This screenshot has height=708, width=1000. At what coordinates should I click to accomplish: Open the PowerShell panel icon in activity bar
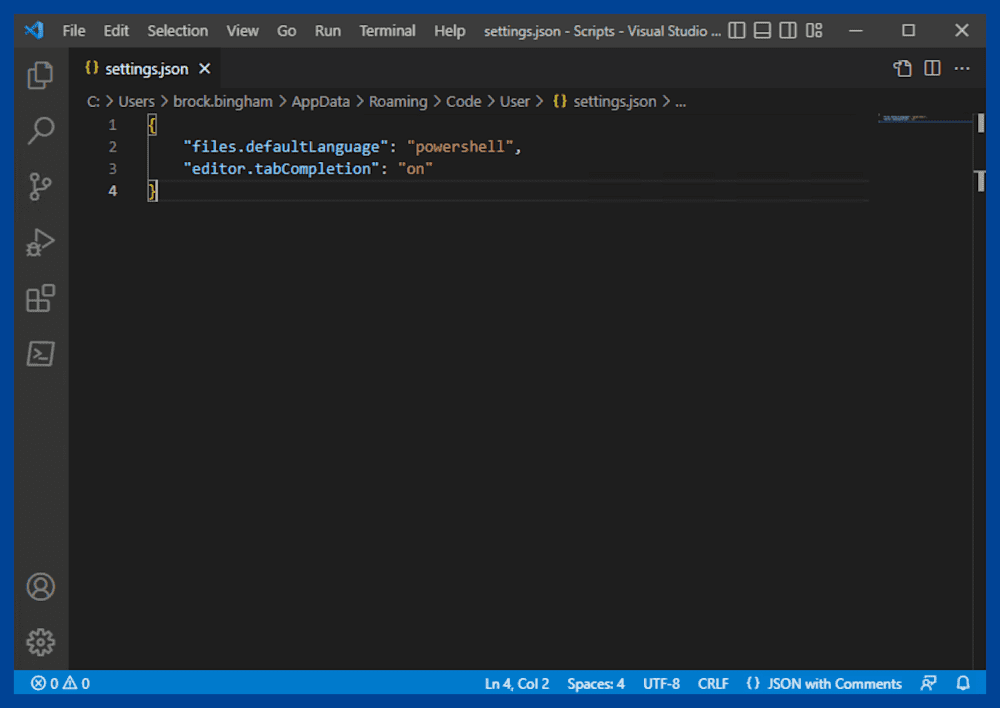pos(40,353)
